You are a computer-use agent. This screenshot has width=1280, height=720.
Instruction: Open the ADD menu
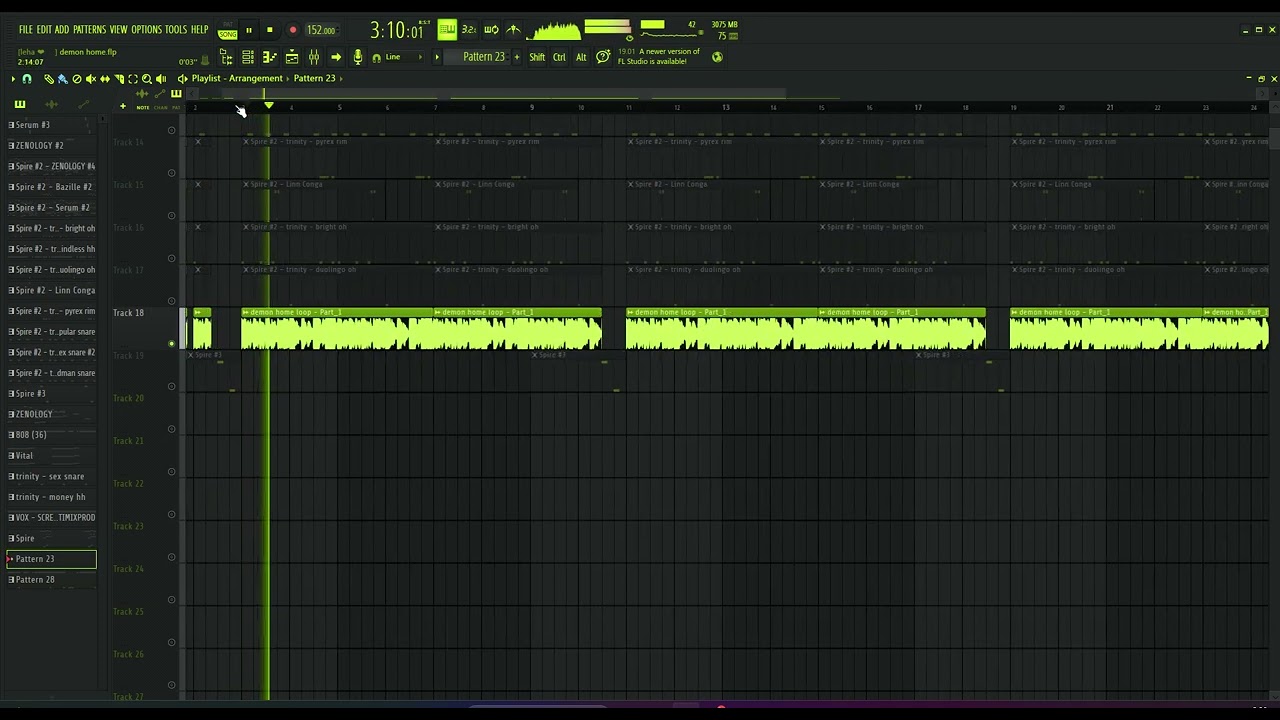[62, 30]
